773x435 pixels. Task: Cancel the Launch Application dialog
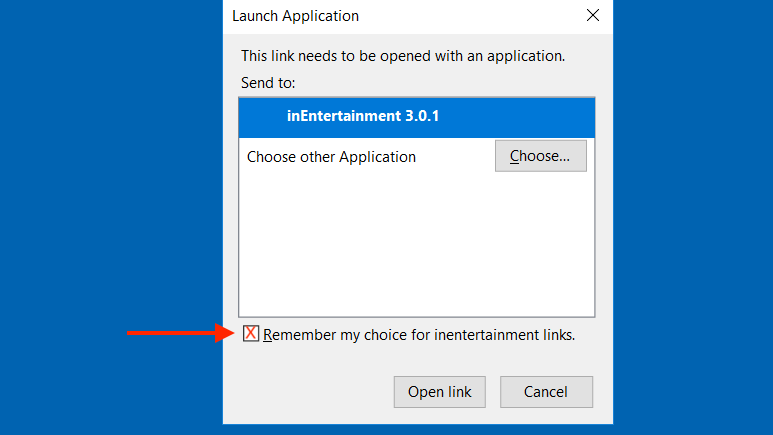546,392
